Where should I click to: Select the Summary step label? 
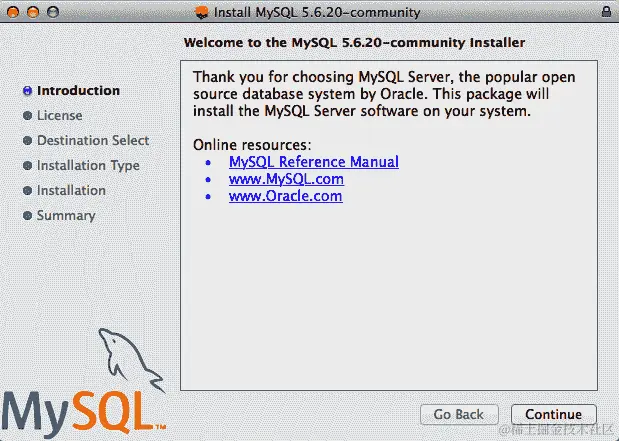(66, 216)
